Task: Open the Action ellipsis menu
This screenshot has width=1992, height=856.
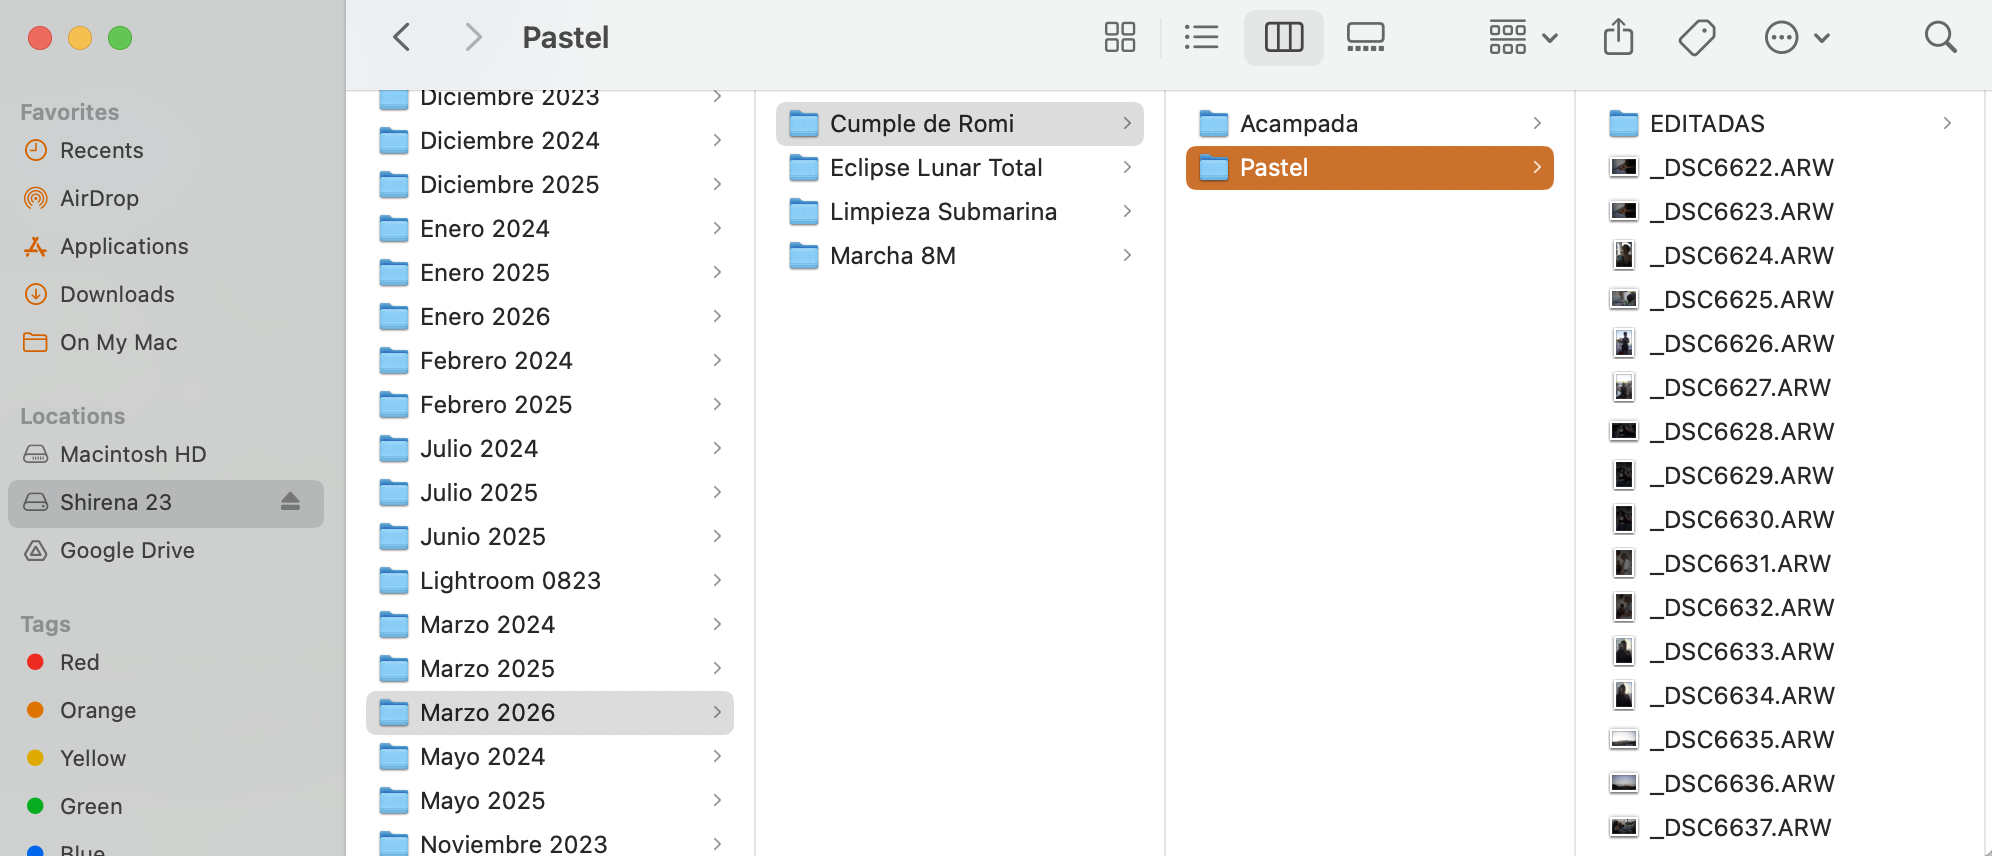Action: (1797, 38)
